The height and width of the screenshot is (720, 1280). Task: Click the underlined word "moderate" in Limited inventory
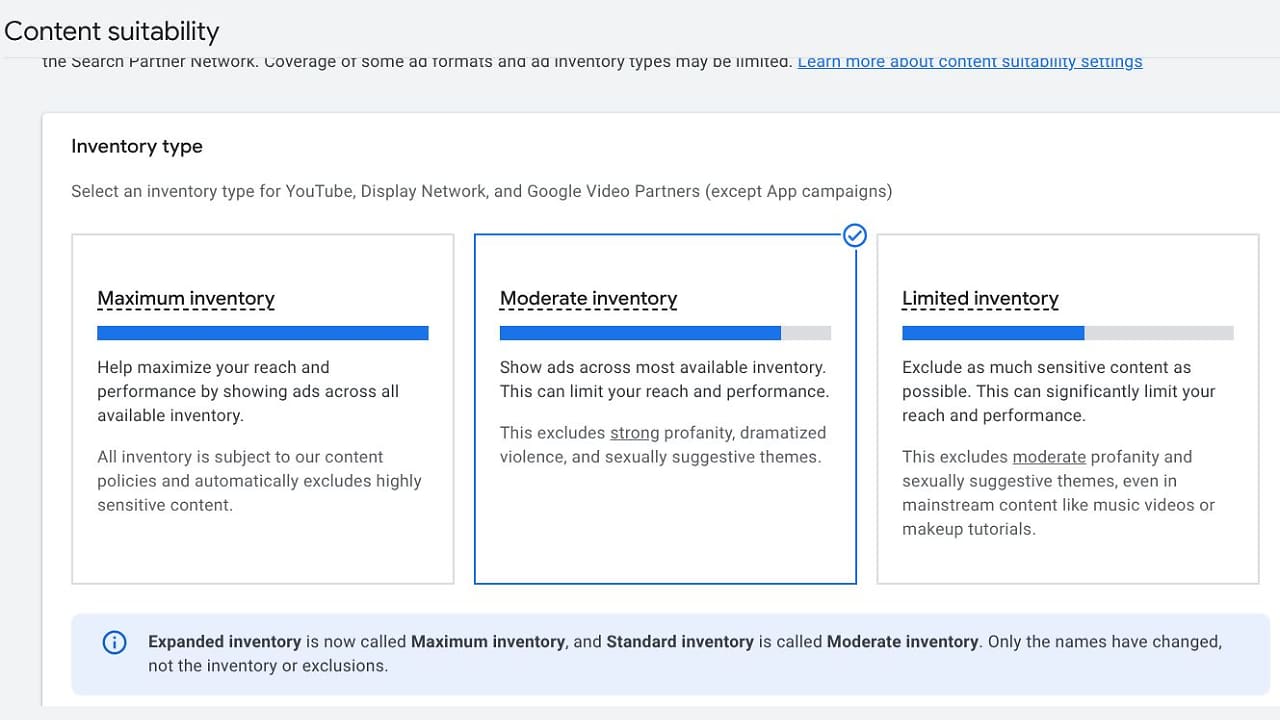(x=1049, y=457)
